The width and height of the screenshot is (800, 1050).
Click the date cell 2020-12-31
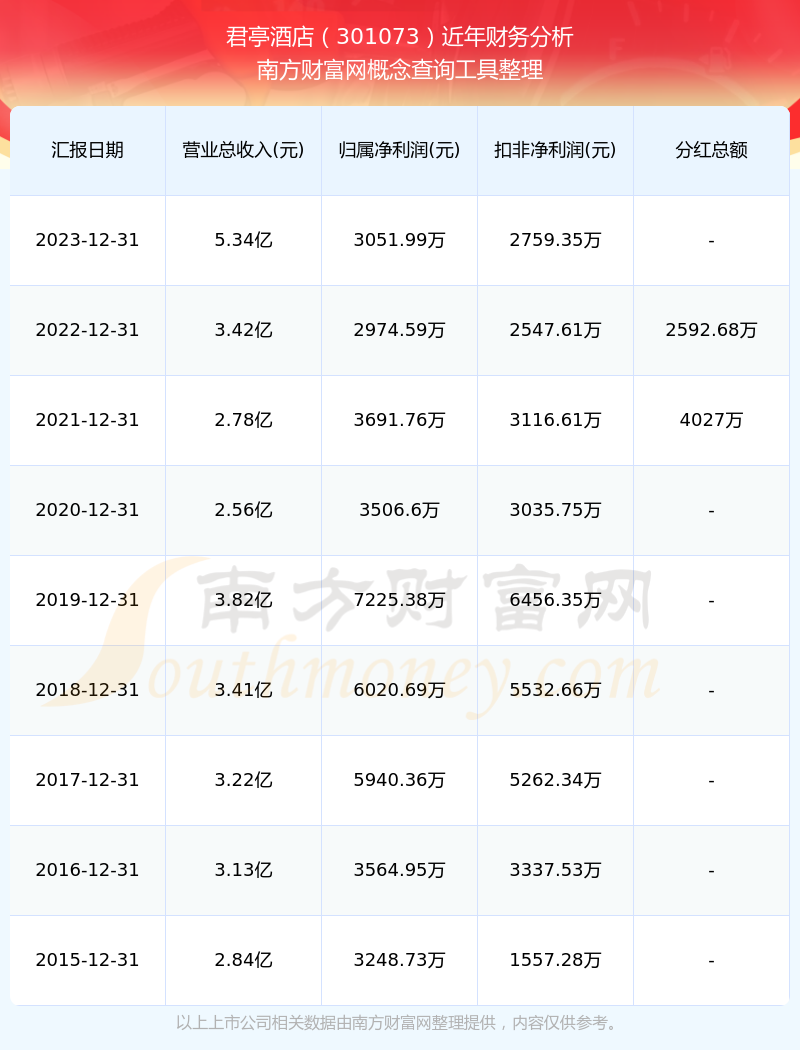(88, 510)
